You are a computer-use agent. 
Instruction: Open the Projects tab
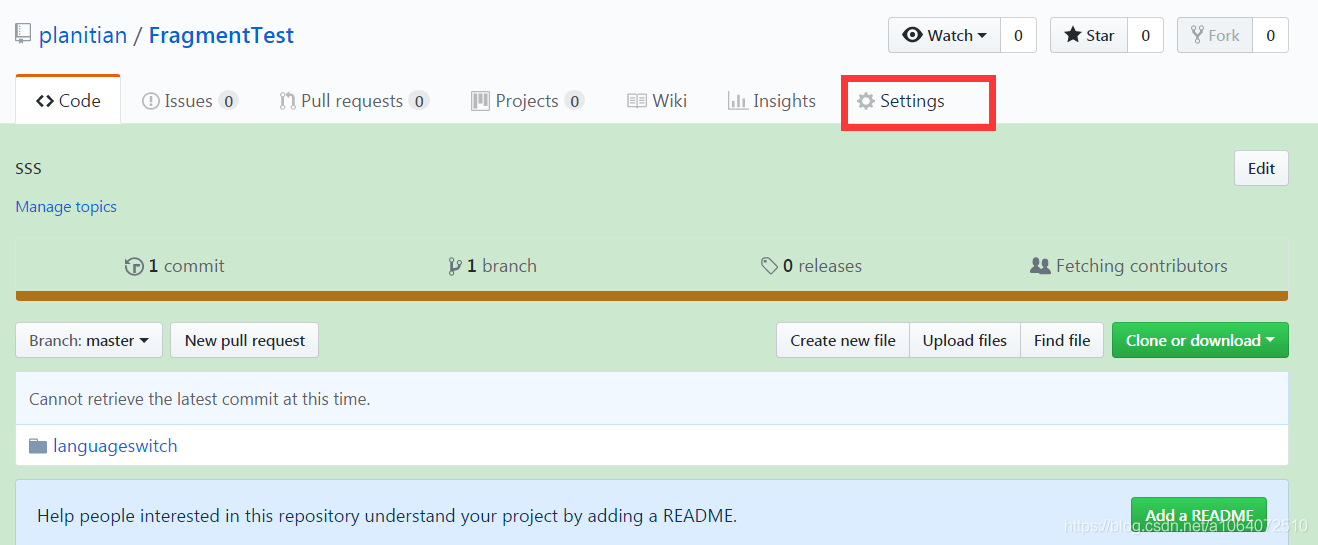[x=527, y=101]
